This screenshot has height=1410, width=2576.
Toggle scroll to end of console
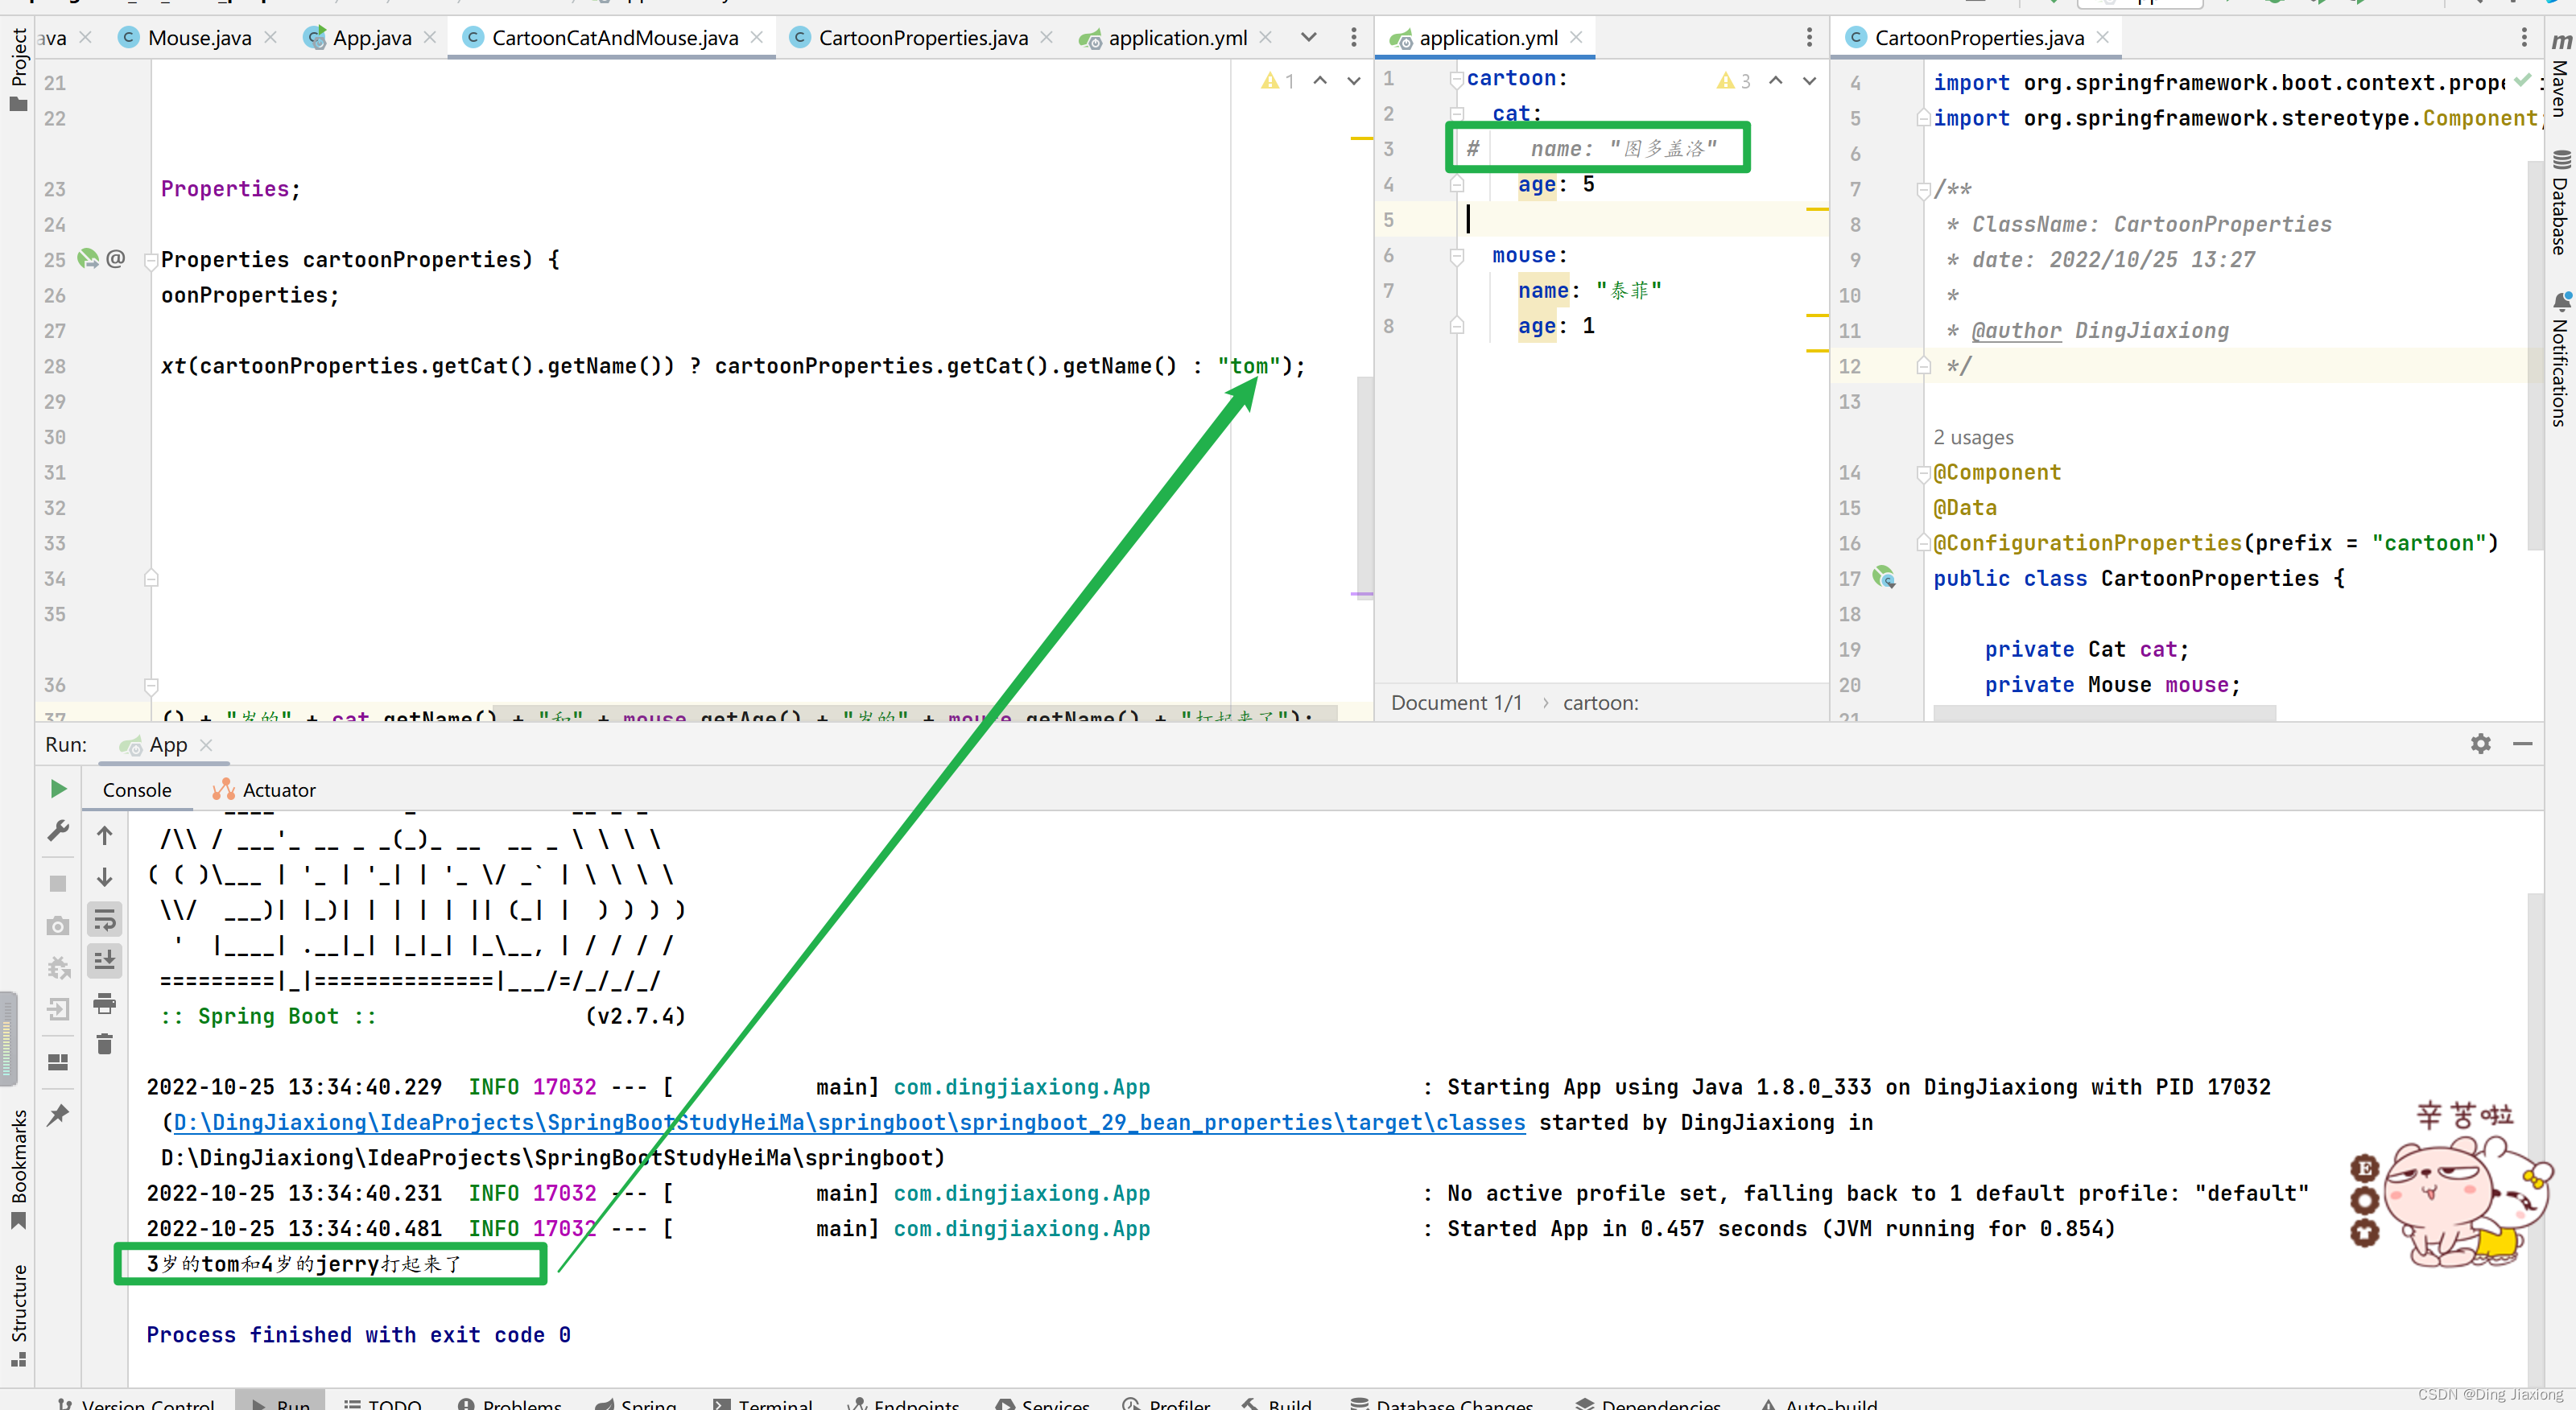click(x=104, y=961)
